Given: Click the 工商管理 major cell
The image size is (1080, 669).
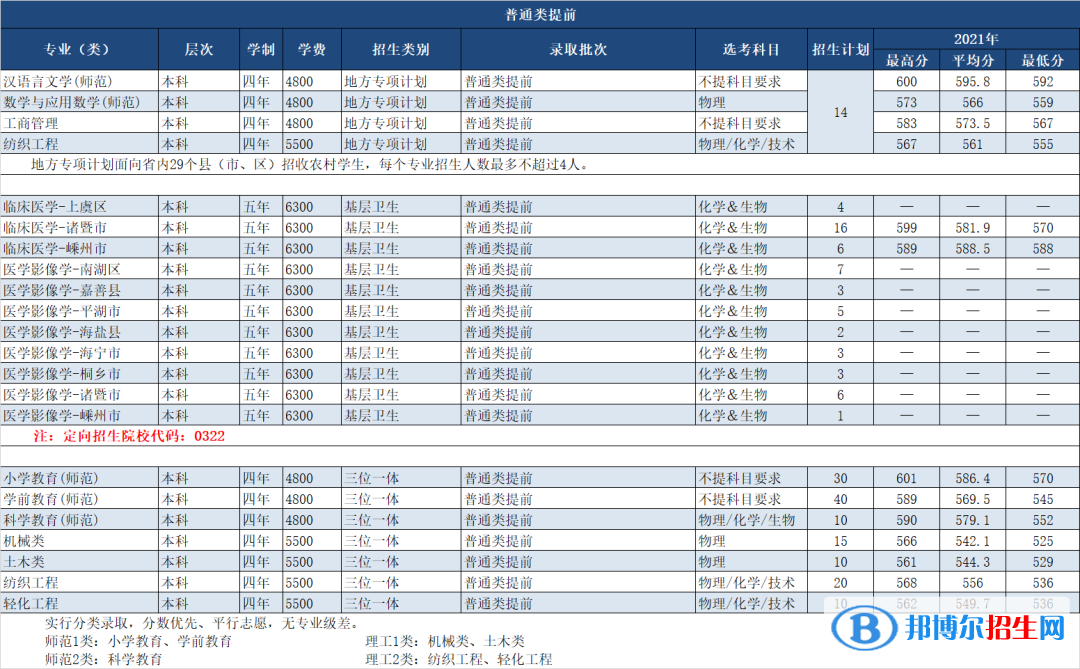Looking at the screenshot, I should pos(80,123).
